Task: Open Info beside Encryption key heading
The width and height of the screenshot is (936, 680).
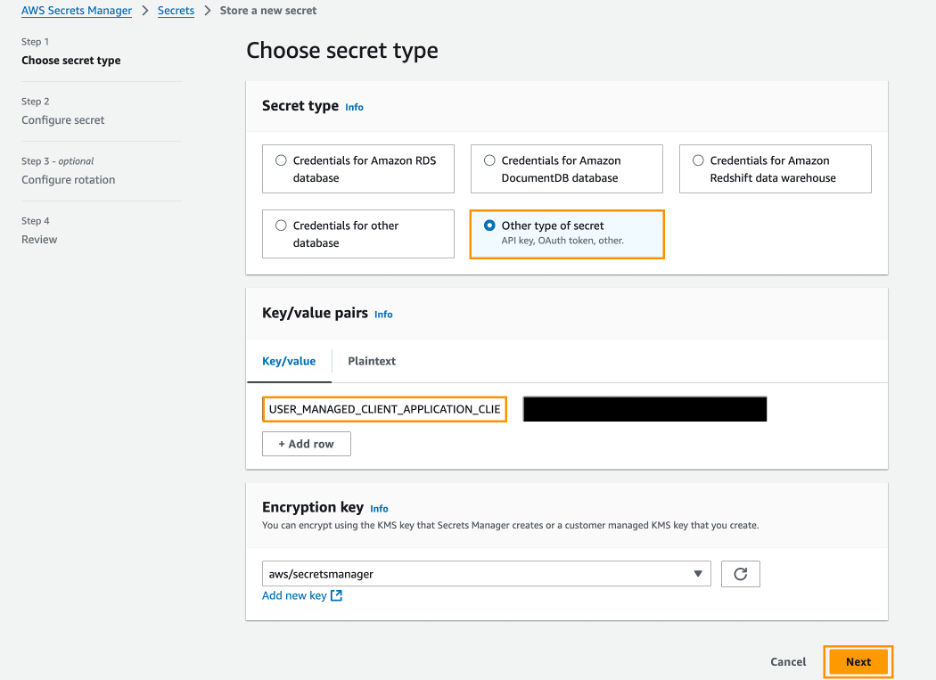Action: [x=379, y=508]
